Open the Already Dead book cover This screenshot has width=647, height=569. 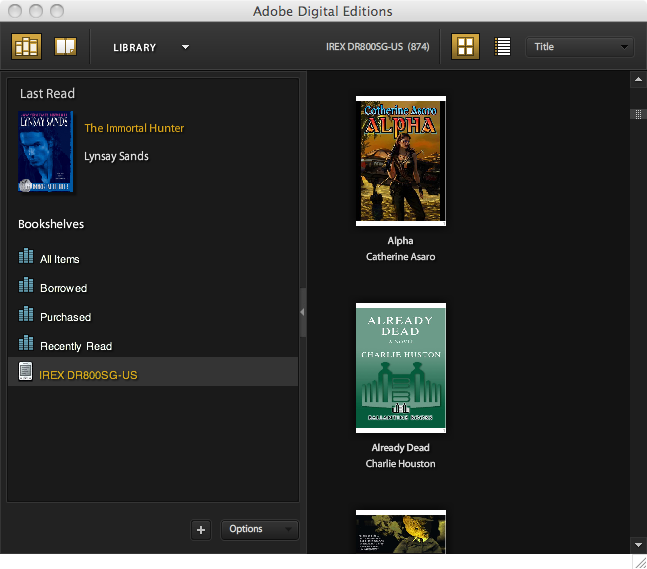tap(401, 368)
